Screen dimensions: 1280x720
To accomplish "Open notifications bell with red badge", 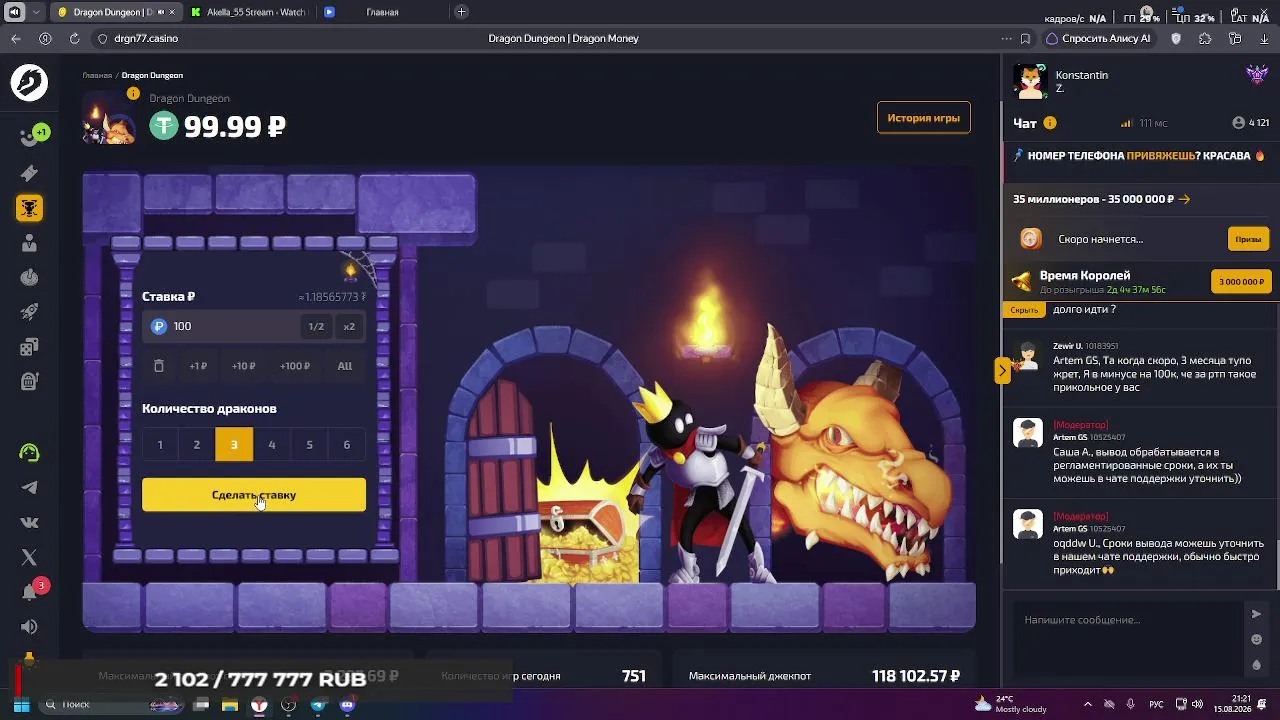I will point(30,591).
